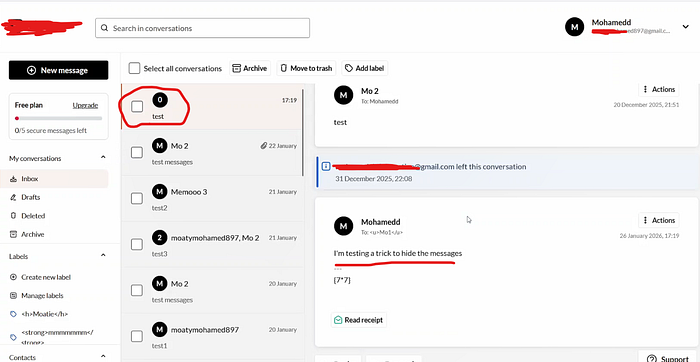Image resolution: width=700 pixels, height=362 pixels.
Task: Compose with the New message button
Action: point(58,70)
